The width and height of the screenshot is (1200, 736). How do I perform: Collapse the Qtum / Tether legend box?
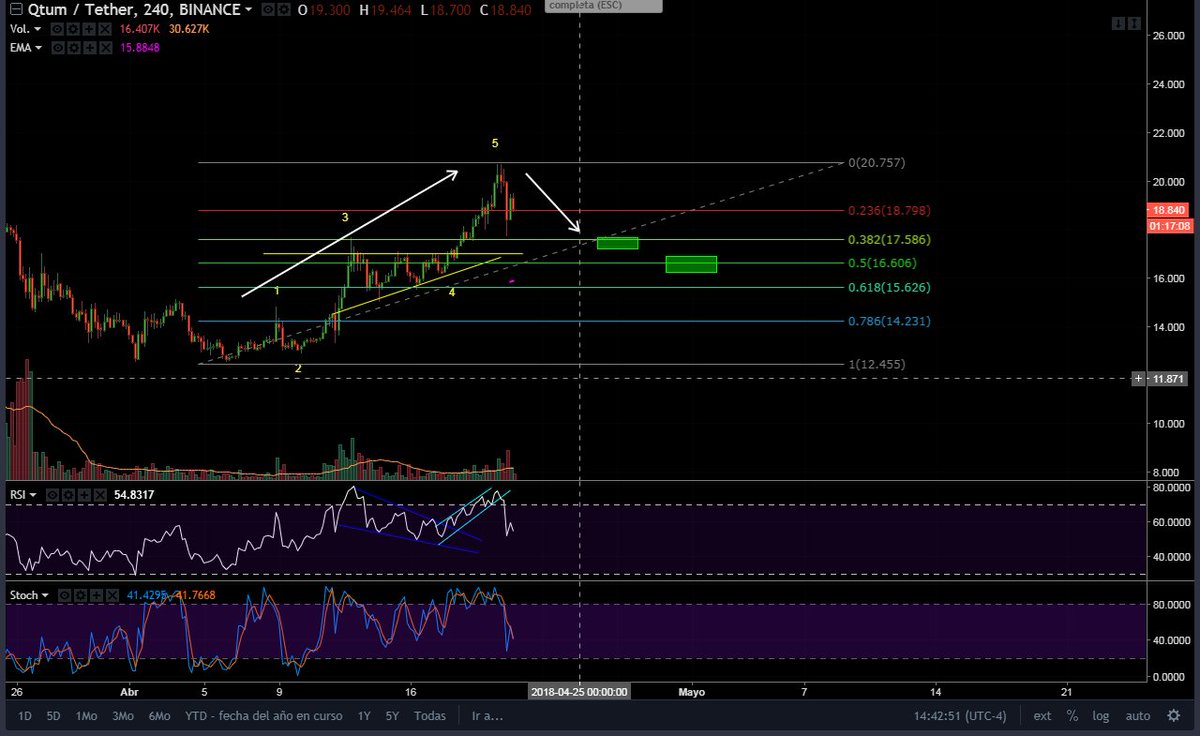[x=16, y=9]
